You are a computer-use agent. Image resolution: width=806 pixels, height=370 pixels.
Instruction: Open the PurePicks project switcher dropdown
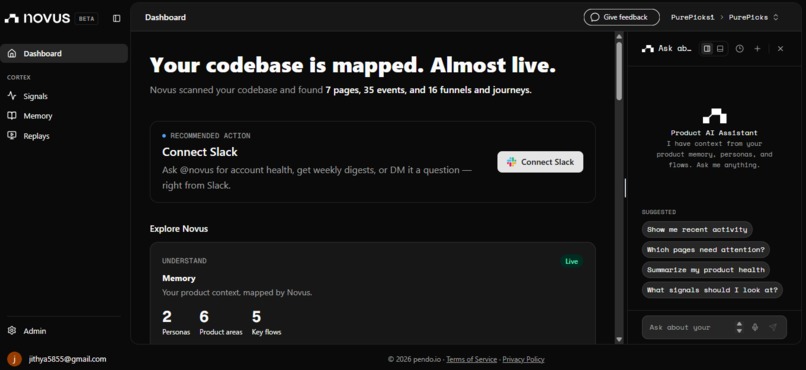pyautogui.click(x=754, y=17)
